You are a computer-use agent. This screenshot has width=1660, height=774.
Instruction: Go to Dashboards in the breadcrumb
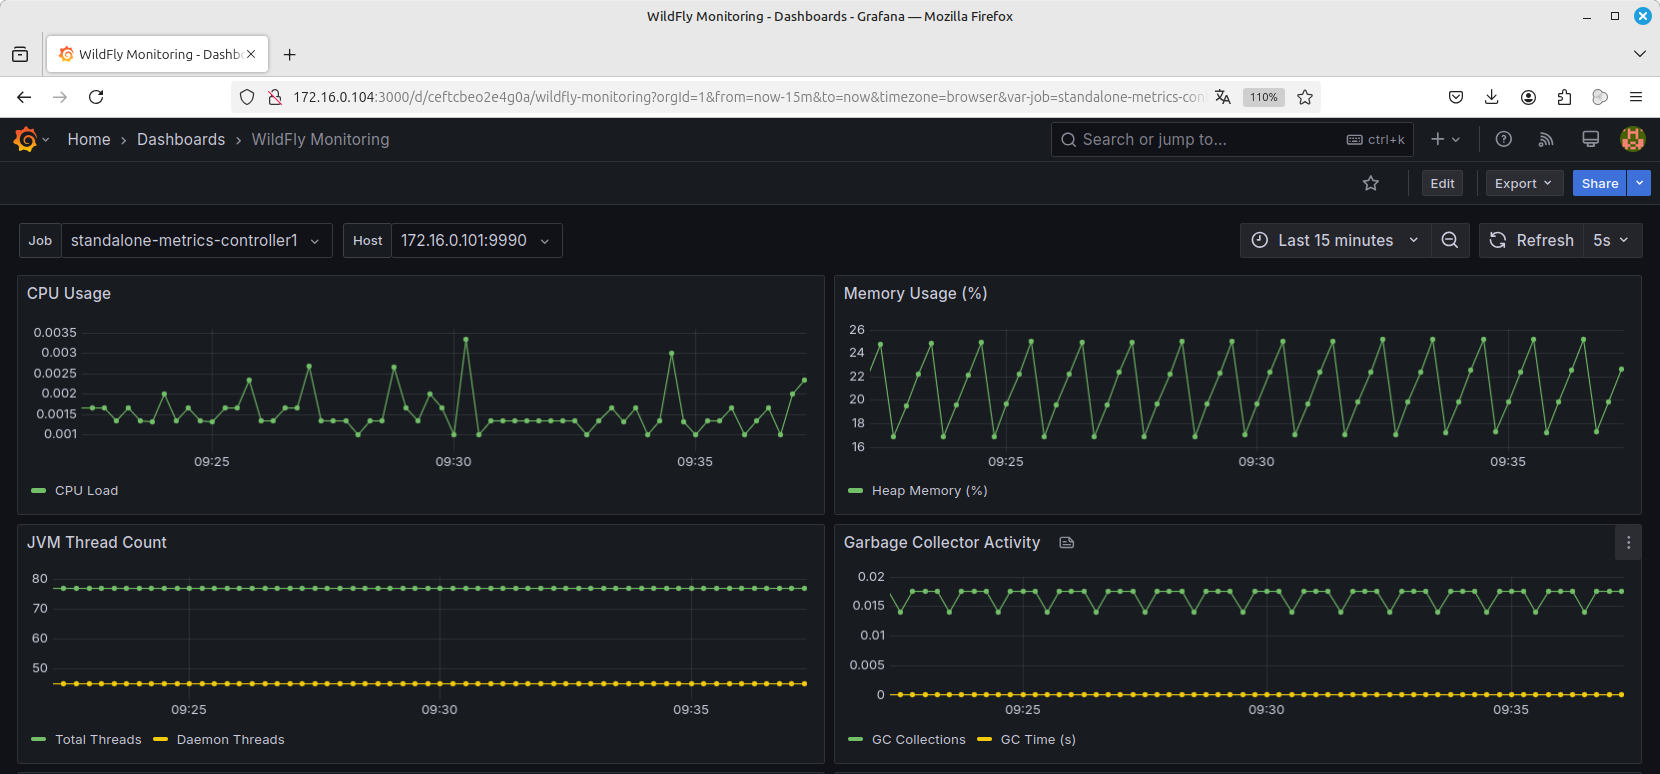click(x=181, y=139)
